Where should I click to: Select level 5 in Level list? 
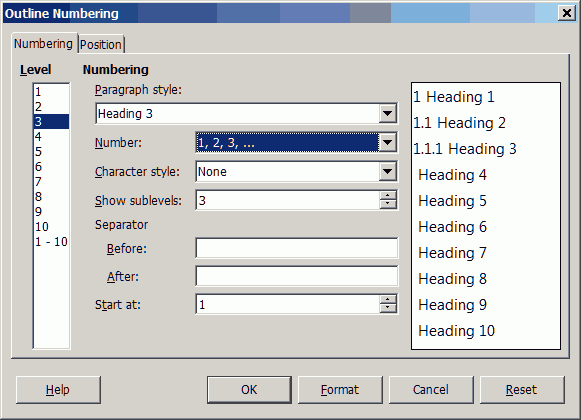(51, 152)
